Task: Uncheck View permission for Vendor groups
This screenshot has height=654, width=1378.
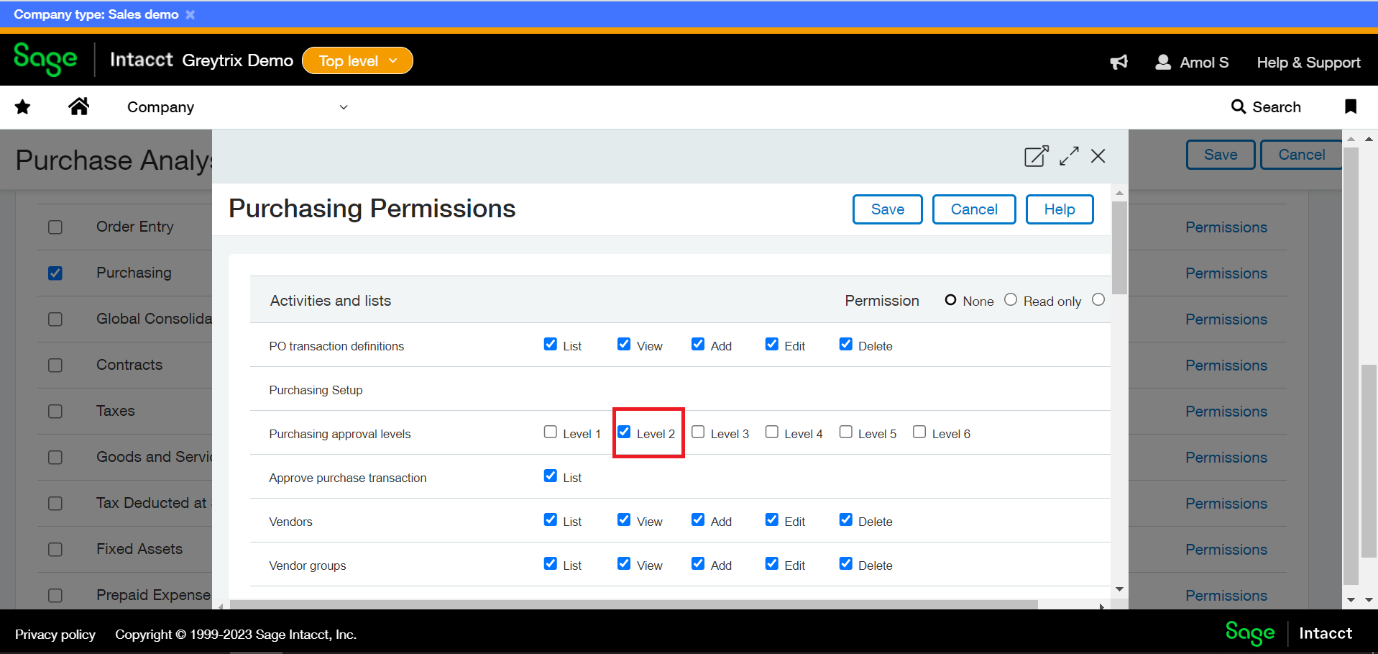Action: (x=624, y=564)
